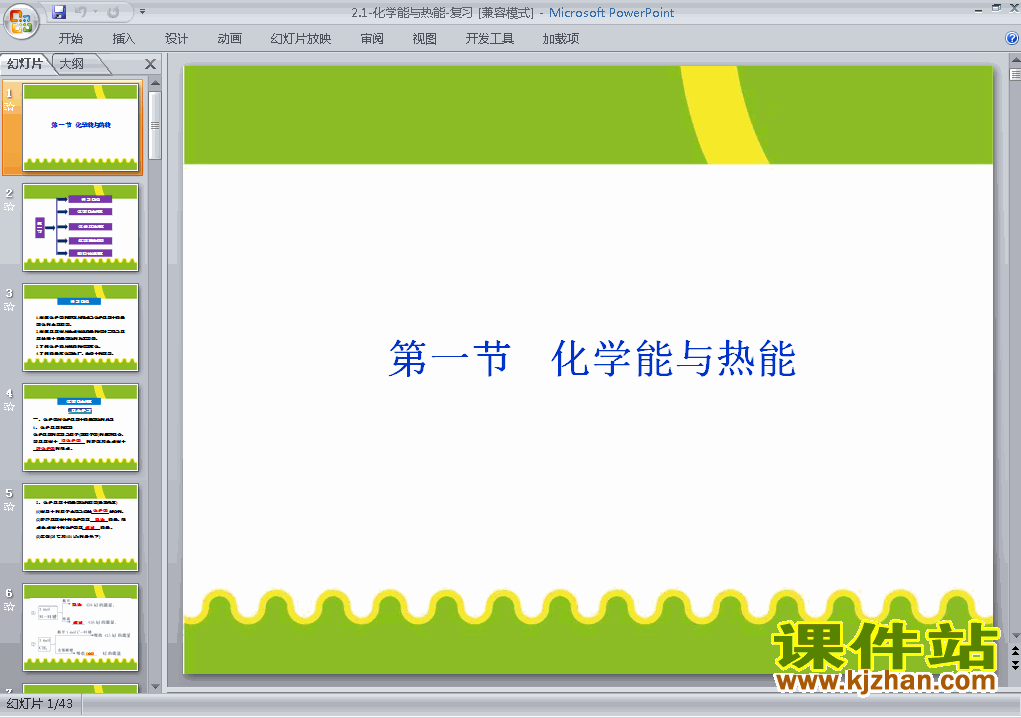This screenshot has width=1021, height=718.
Task: Minimize the PowerPoint window
Action: [x=978, y=10]
